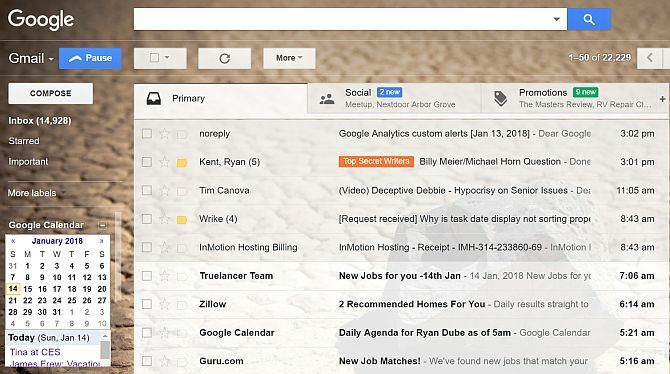Viewport: 670px width, 374px height.
Task: Click the COMPOSE button
Action: click(x=50, y=94)
